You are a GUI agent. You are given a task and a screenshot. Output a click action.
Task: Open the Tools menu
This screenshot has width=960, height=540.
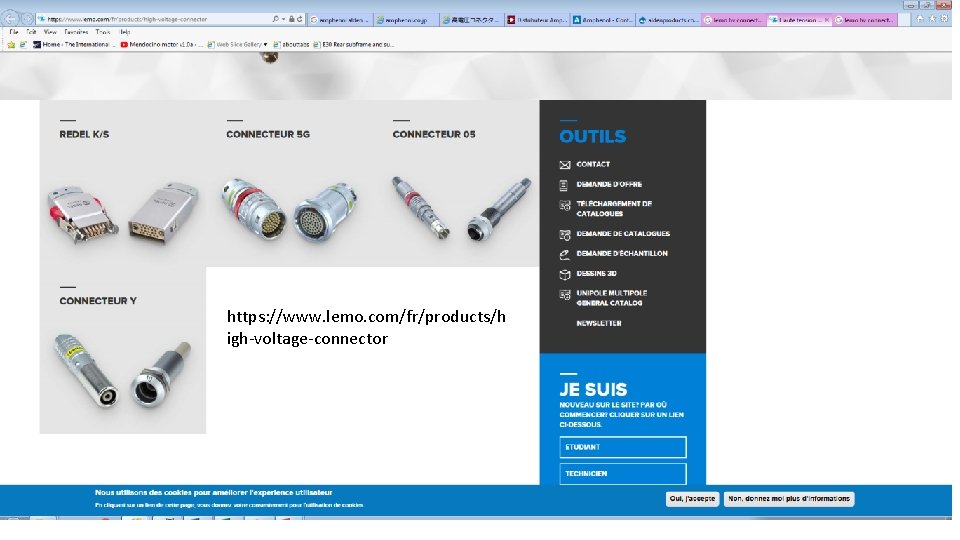coord(103,32)
